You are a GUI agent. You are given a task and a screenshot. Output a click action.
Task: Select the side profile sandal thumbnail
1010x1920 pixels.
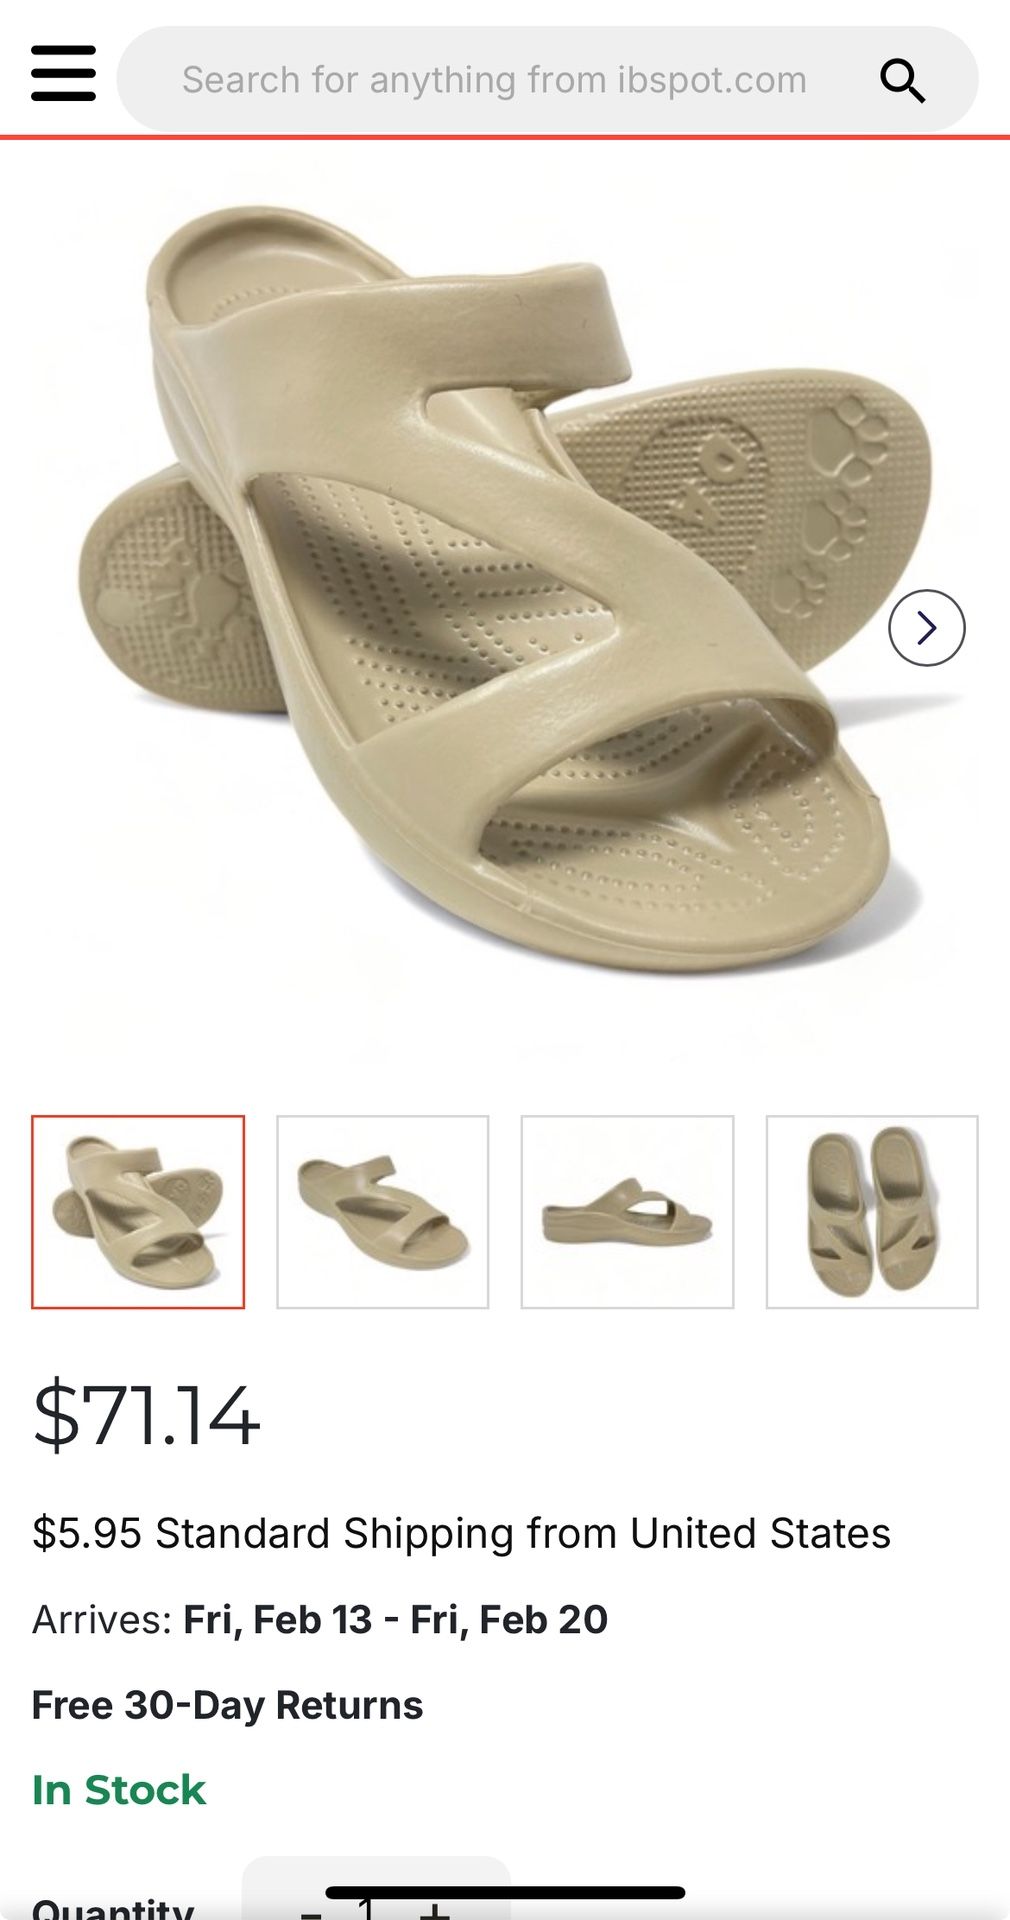point(627,1211)
